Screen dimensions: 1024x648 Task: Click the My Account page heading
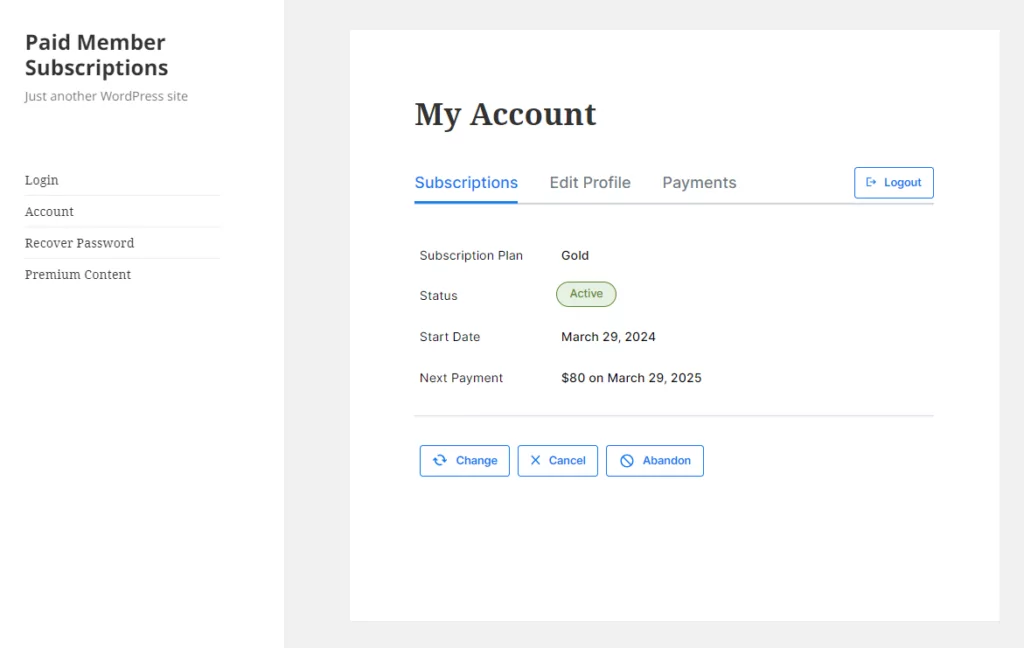click(x=505, y=115)
